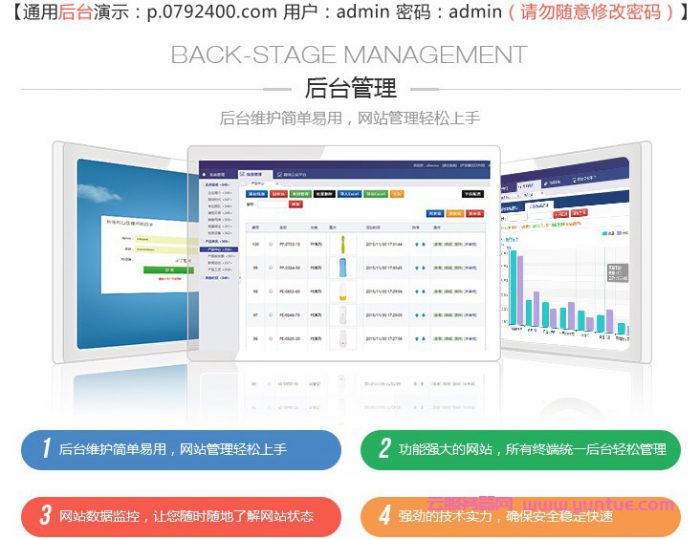Click the number 1 icon on the blue banner

[x=46, y=449]
